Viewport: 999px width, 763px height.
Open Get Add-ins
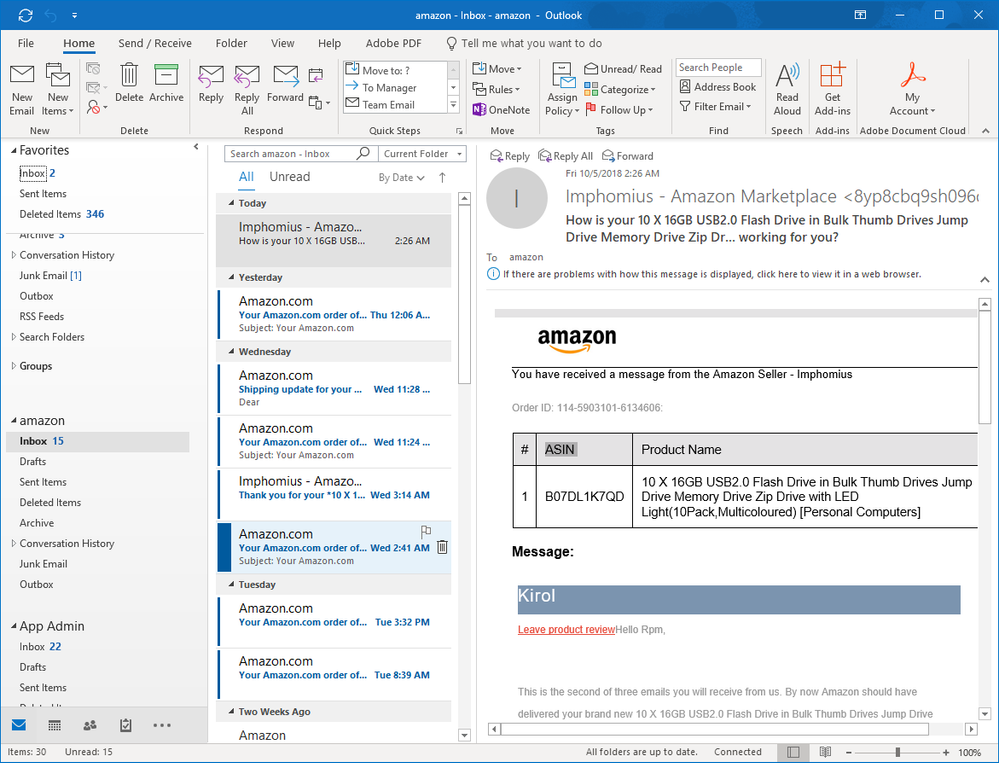832,90
